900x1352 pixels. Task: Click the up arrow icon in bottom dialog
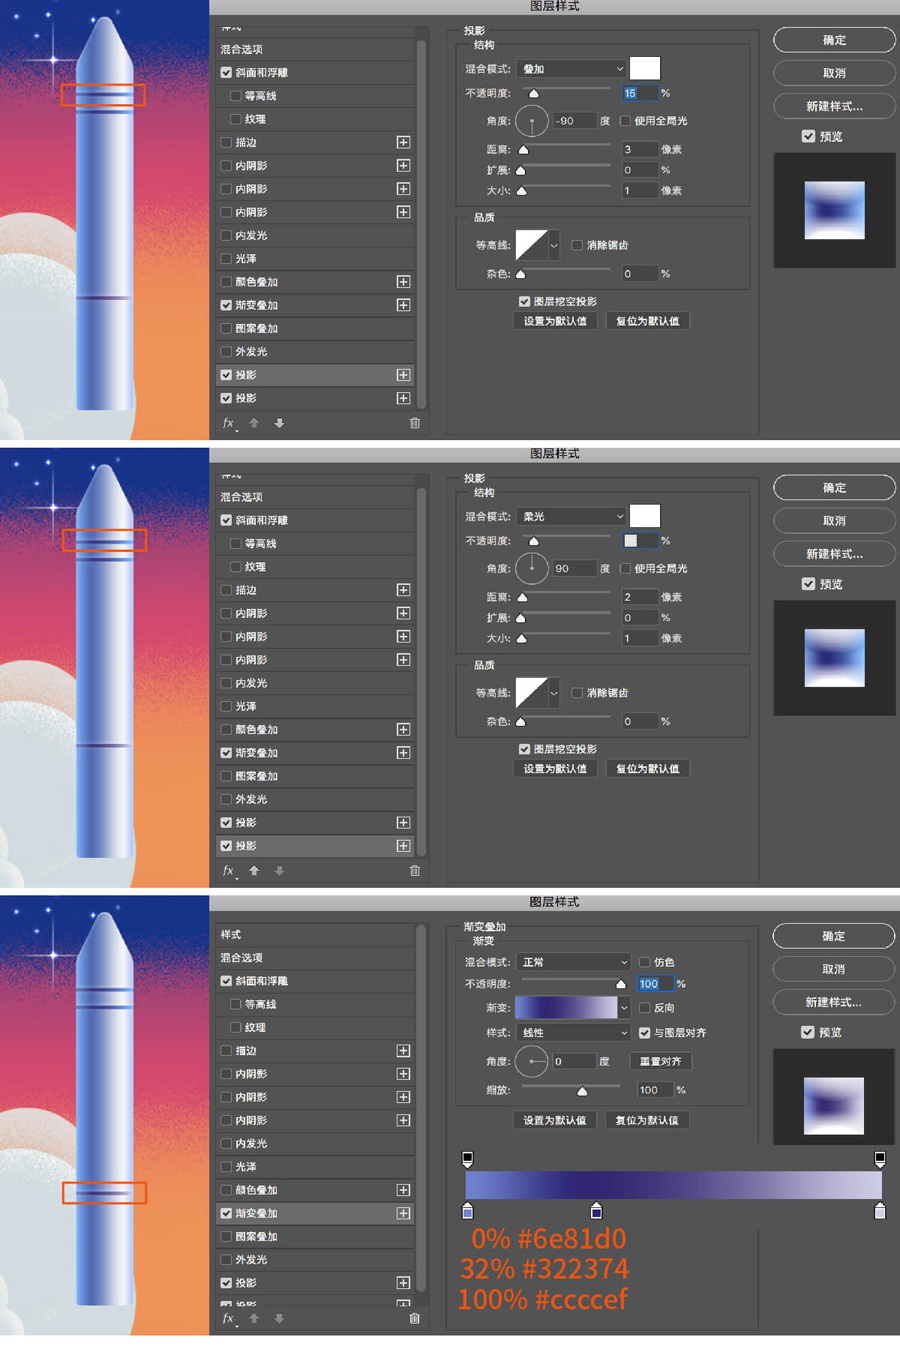click(254, 1319)
